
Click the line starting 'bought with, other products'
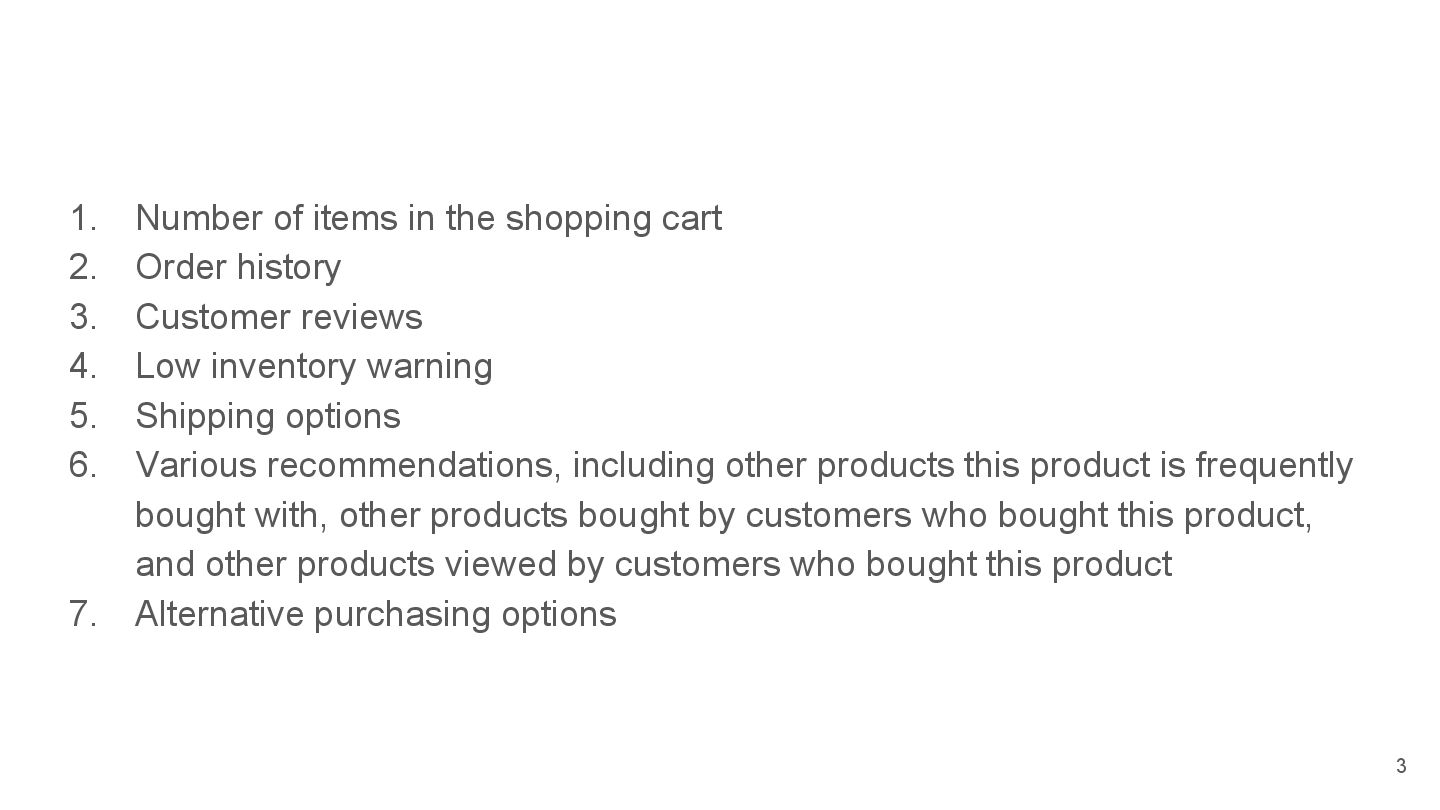pos(724,515)
